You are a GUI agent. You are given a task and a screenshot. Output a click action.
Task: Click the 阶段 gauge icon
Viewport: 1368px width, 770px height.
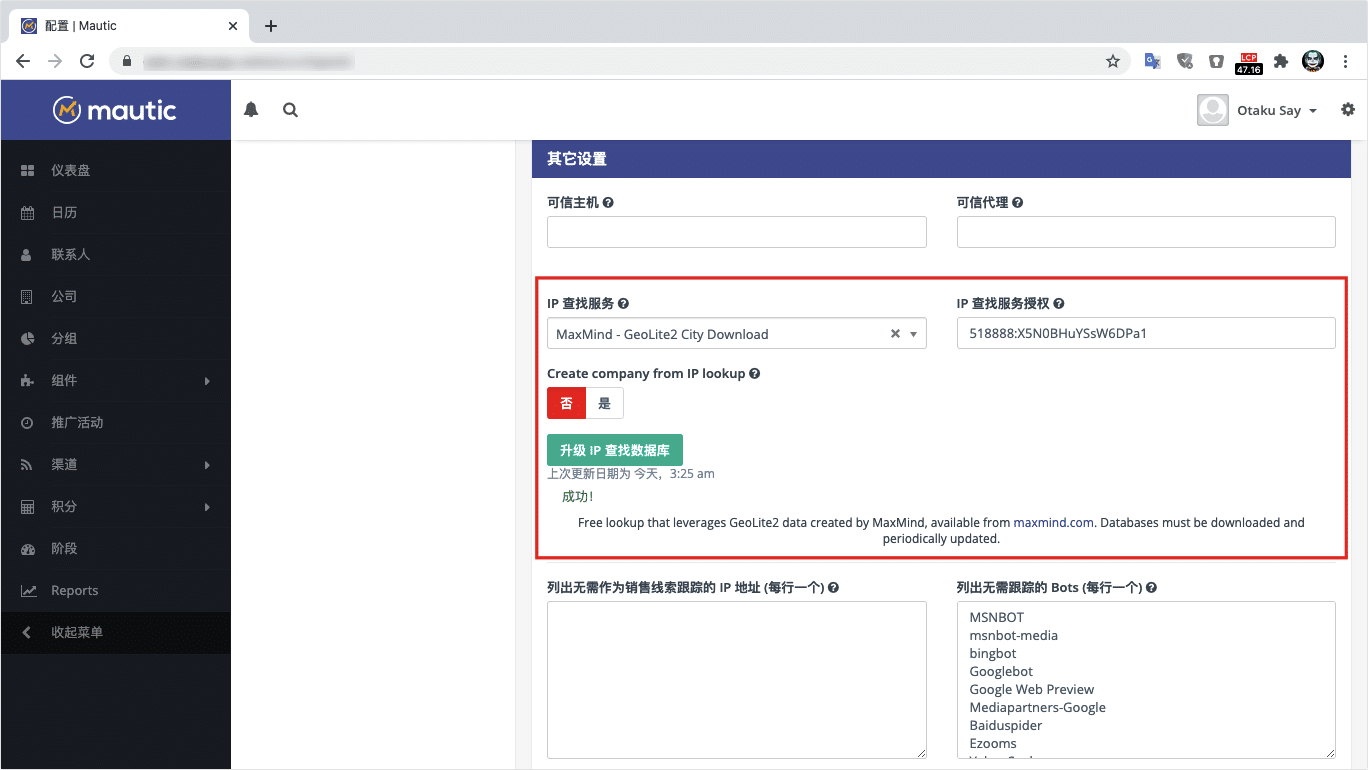28,549
